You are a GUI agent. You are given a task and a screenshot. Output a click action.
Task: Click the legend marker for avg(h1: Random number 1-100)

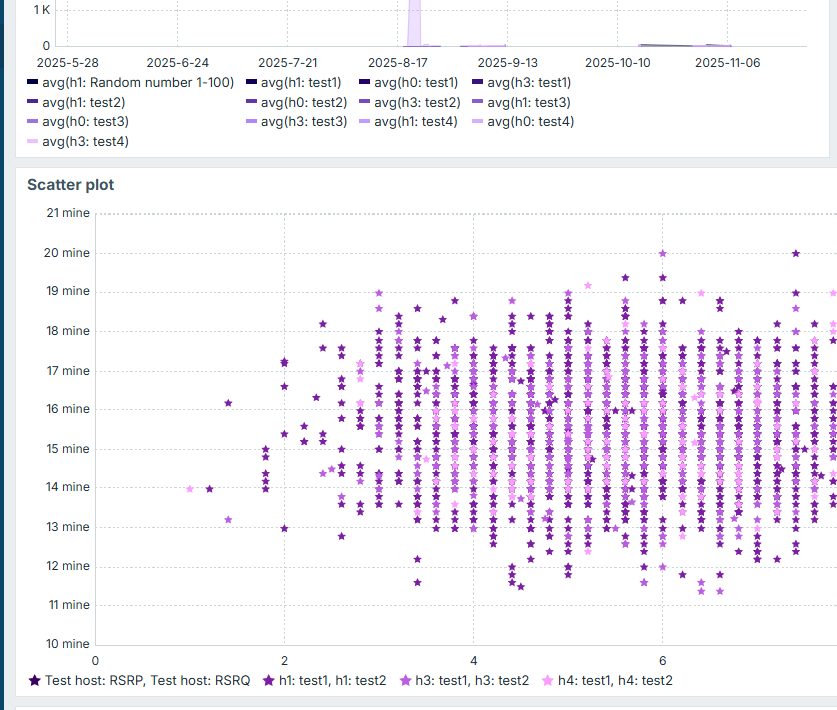[x=33, y=82]
